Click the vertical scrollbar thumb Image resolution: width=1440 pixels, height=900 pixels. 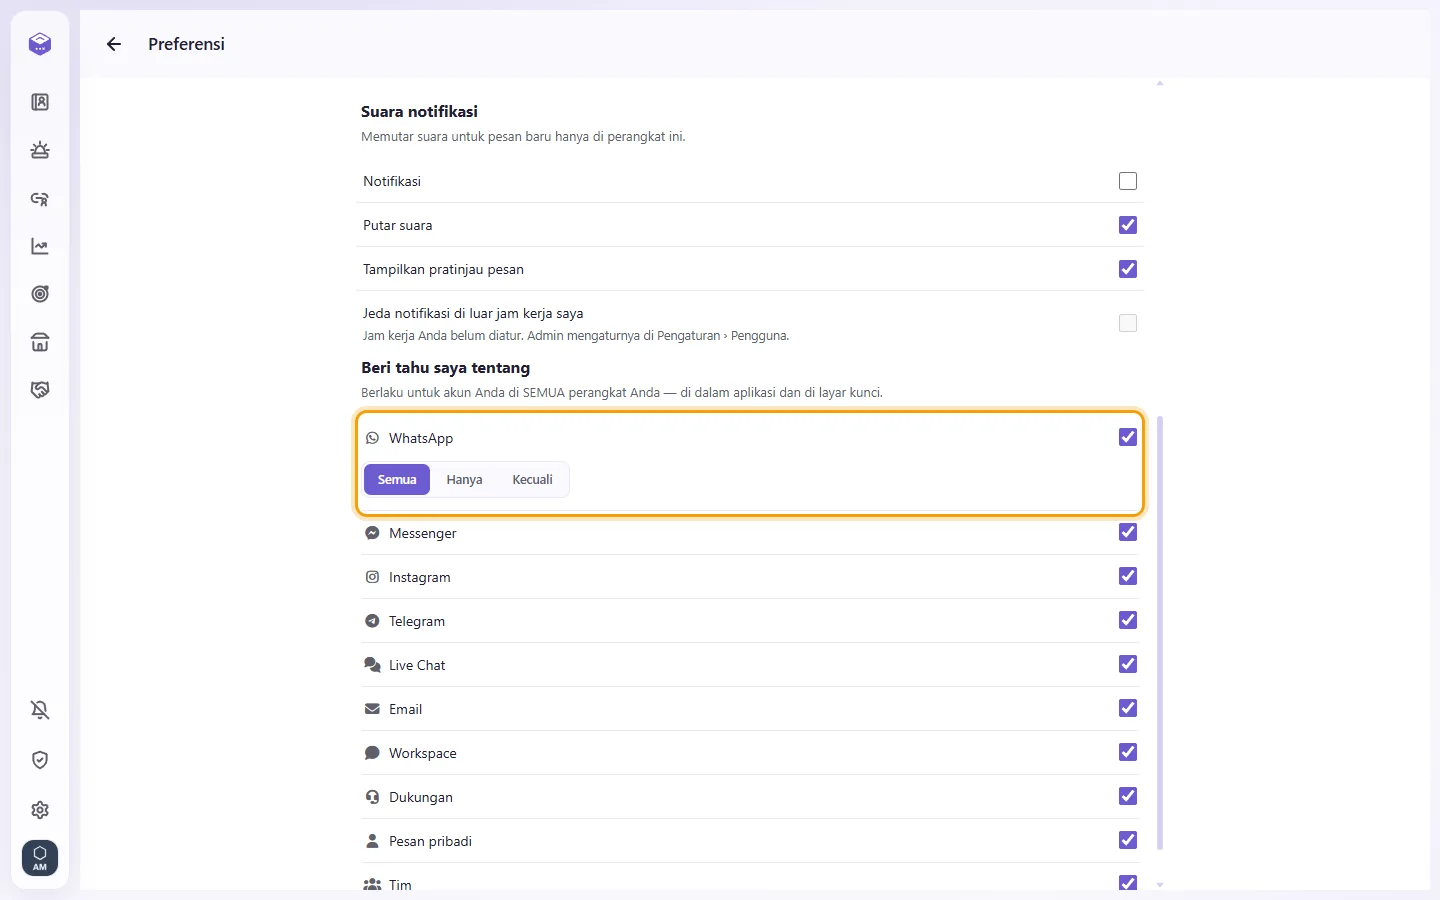coord(1160,633)
